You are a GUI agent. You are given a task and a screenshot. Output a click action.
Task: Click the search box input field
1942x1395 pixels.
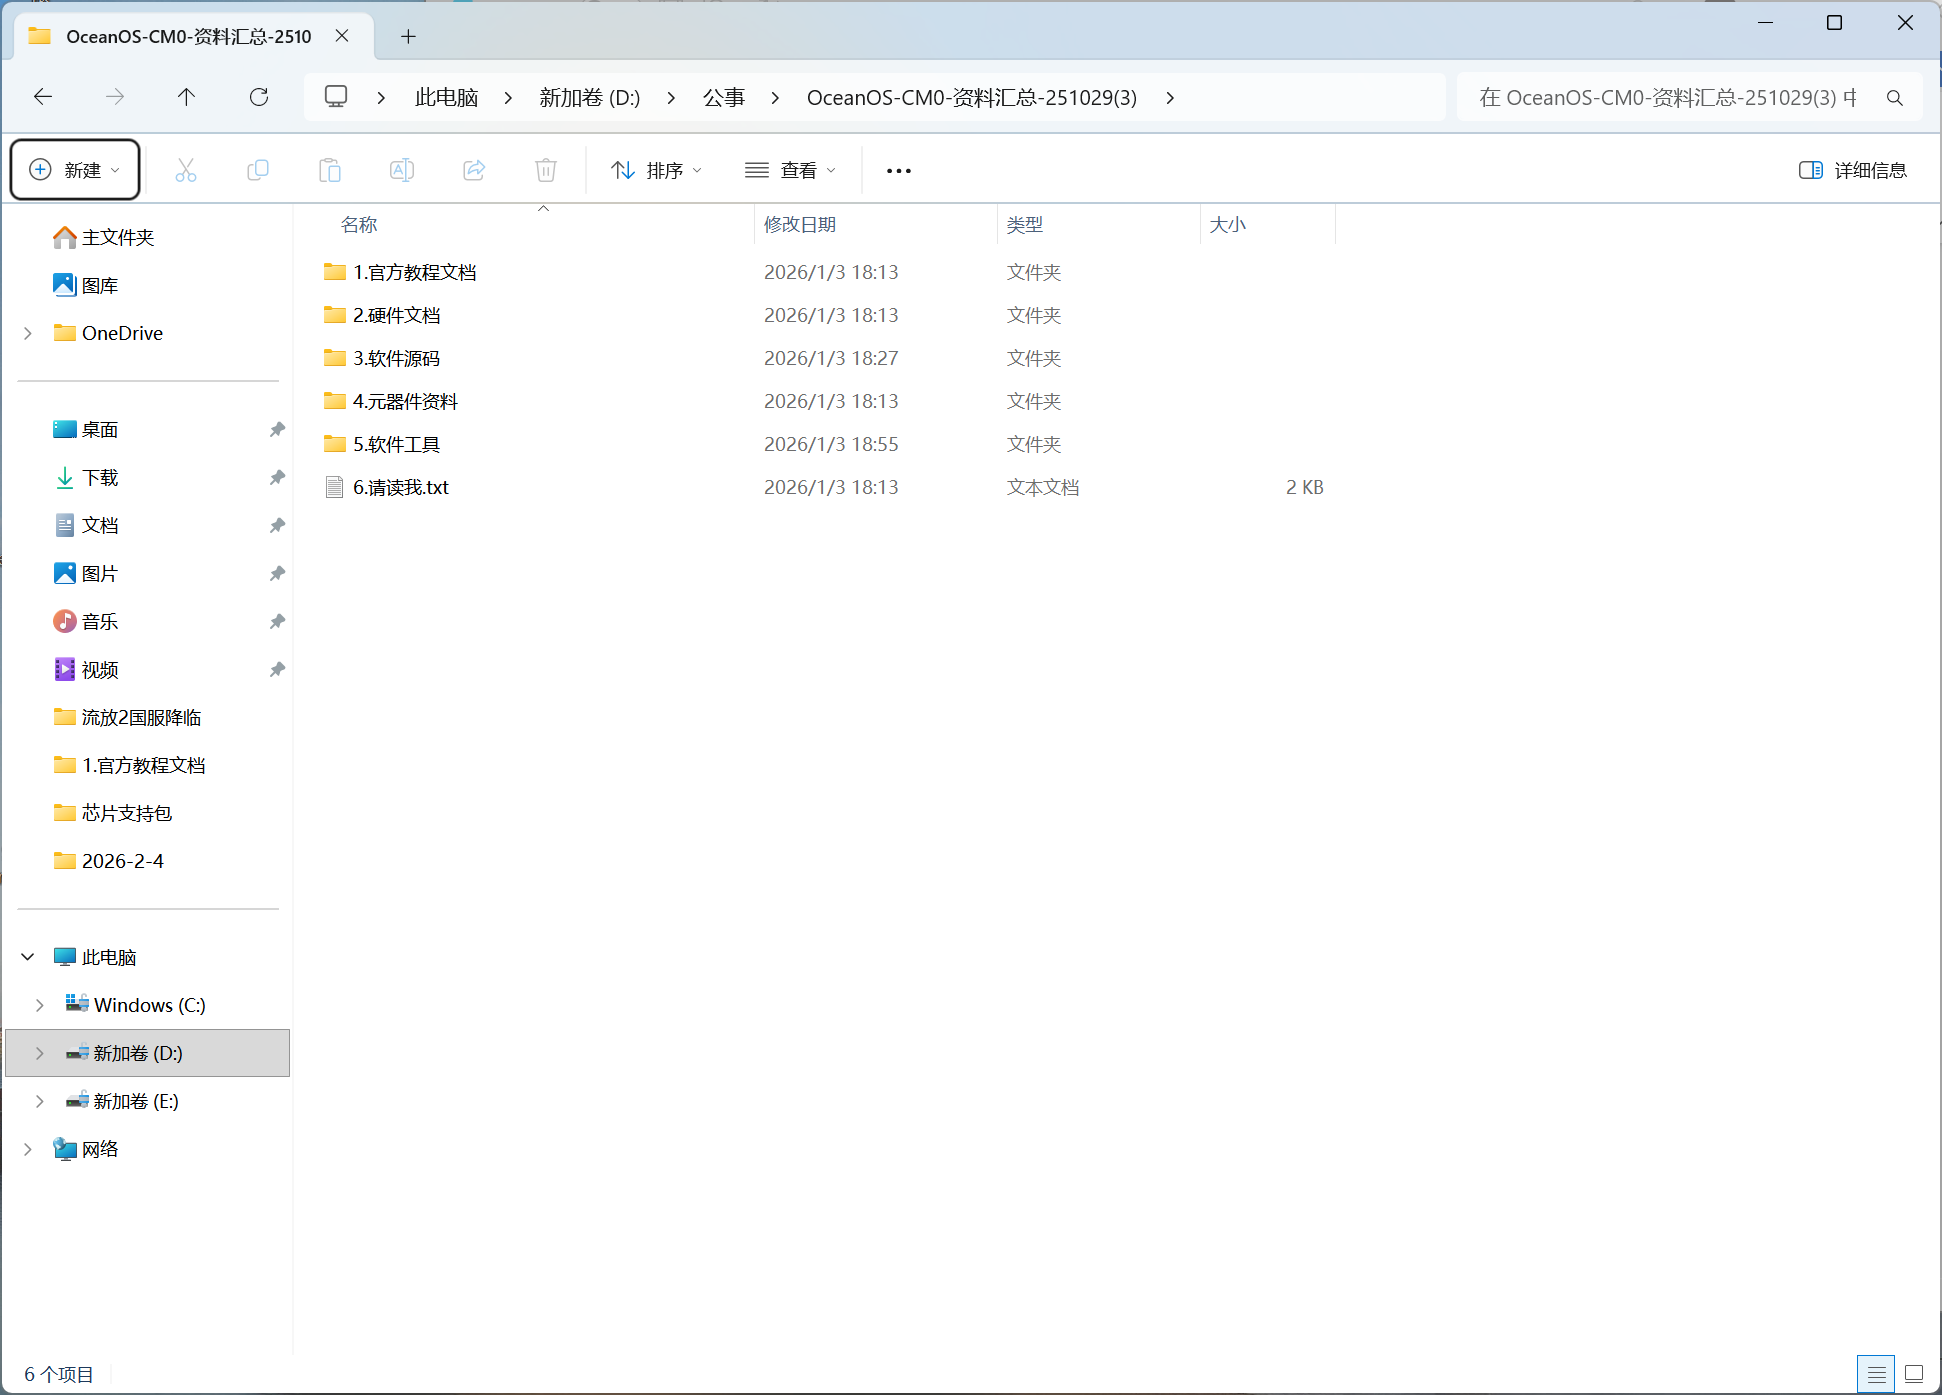(1668, 97)
